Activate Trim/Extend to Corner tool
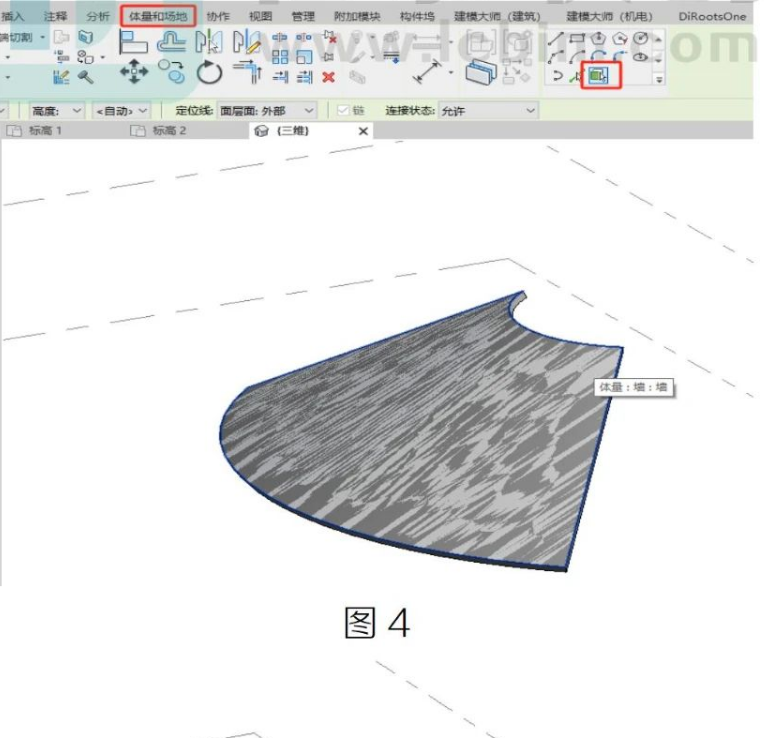Viewport: 769px width, 738px height. pos(248,72)
